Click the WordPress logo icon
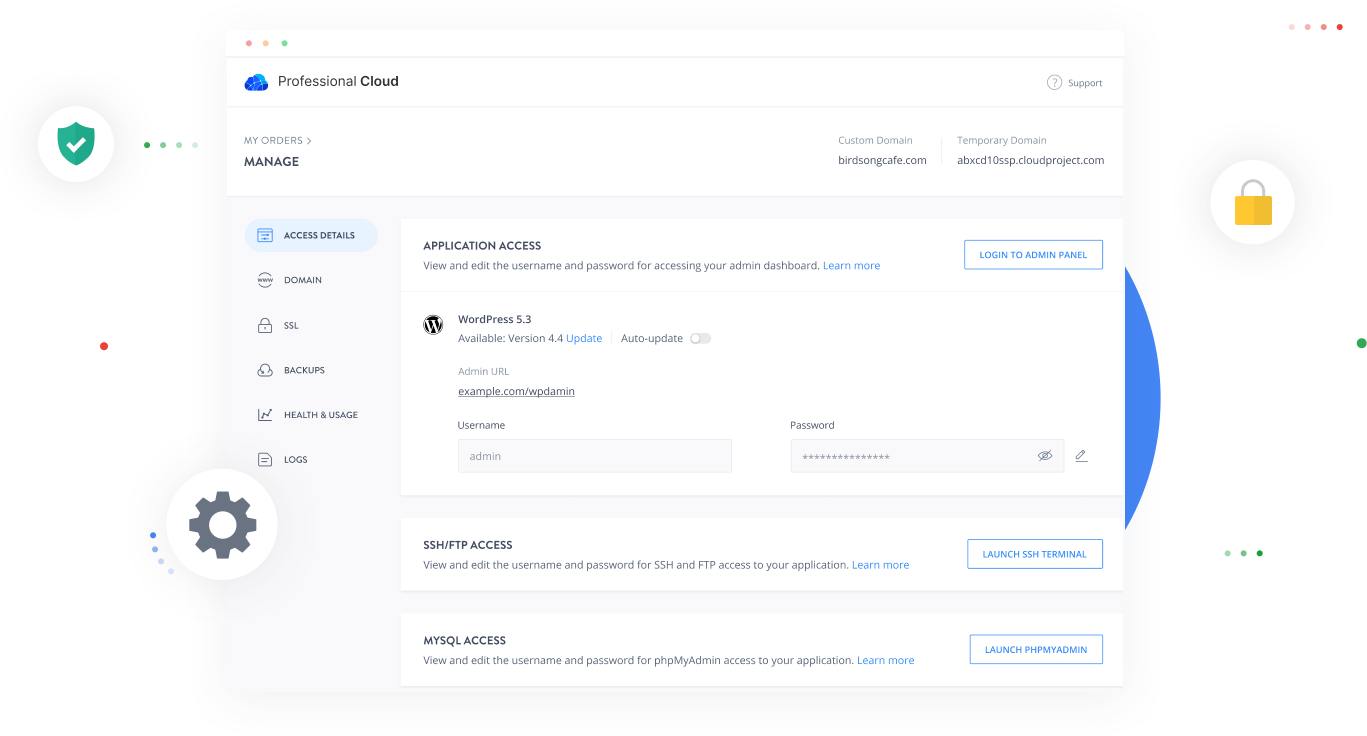This screenshot has width=1367, height=736. (433, 325)
